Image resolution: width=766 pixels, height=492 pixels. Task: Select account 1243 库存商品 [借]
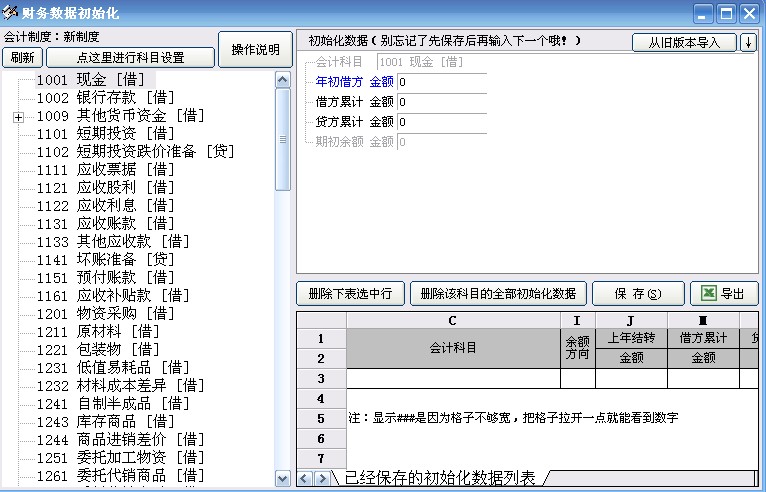[x=106, y=422]
